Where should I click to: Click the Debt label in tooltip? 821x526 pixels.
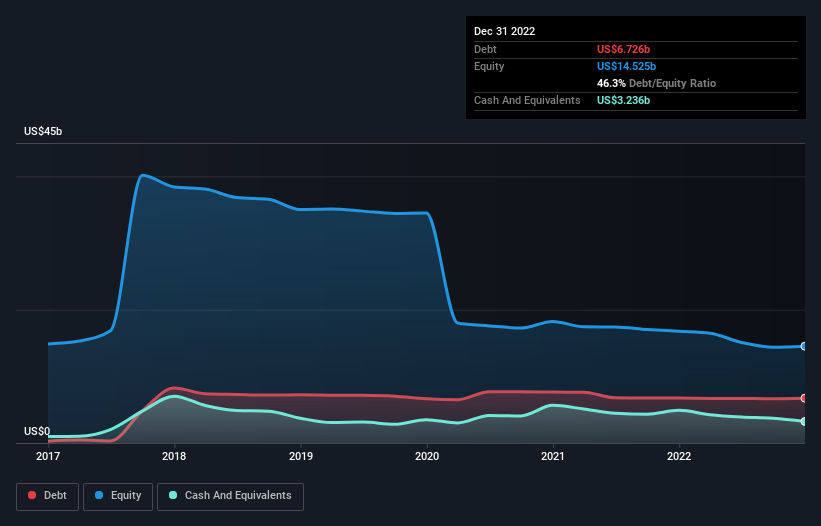point(485,49)
